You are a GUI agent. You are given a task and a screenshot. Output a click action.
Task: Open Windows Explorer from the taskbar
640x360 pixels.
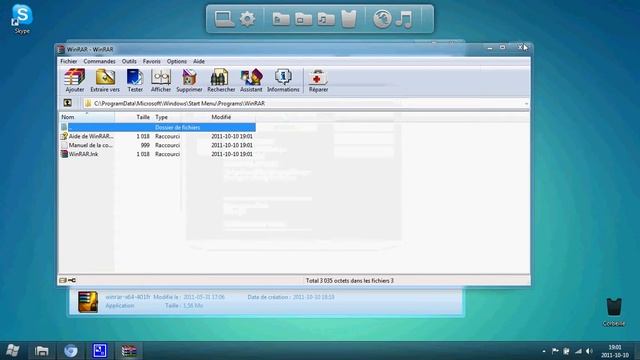click(42, 351)
